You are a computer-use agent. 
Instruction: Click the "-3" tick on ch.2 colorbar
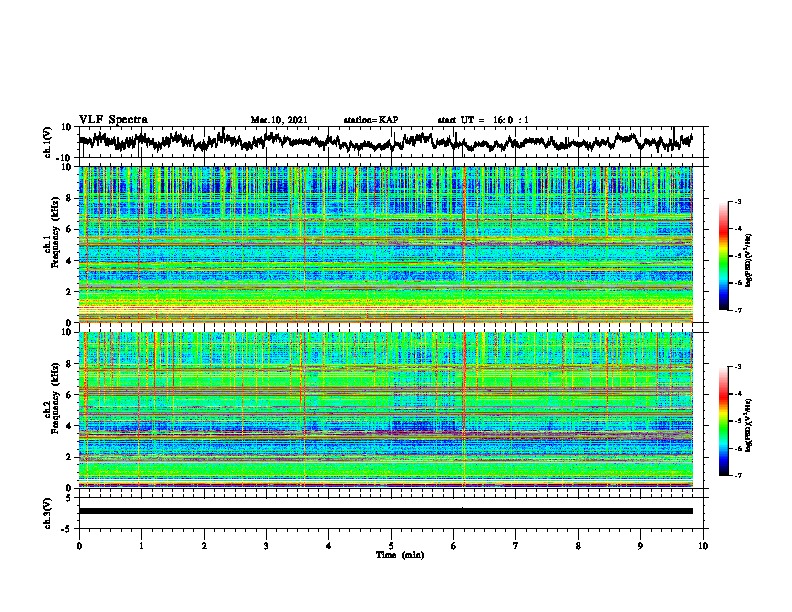pyautogui.click(x=737, y=367)
